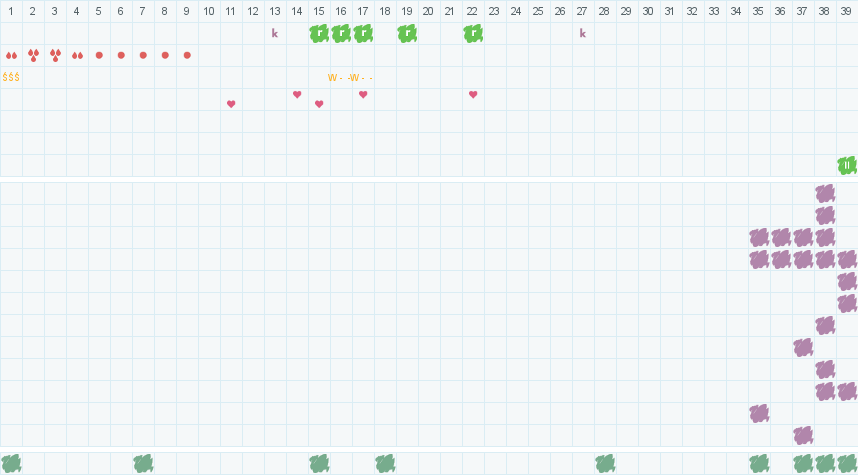Select the green 'r' marker in column 19
858x475 pixels.
[x=407, y=33]
